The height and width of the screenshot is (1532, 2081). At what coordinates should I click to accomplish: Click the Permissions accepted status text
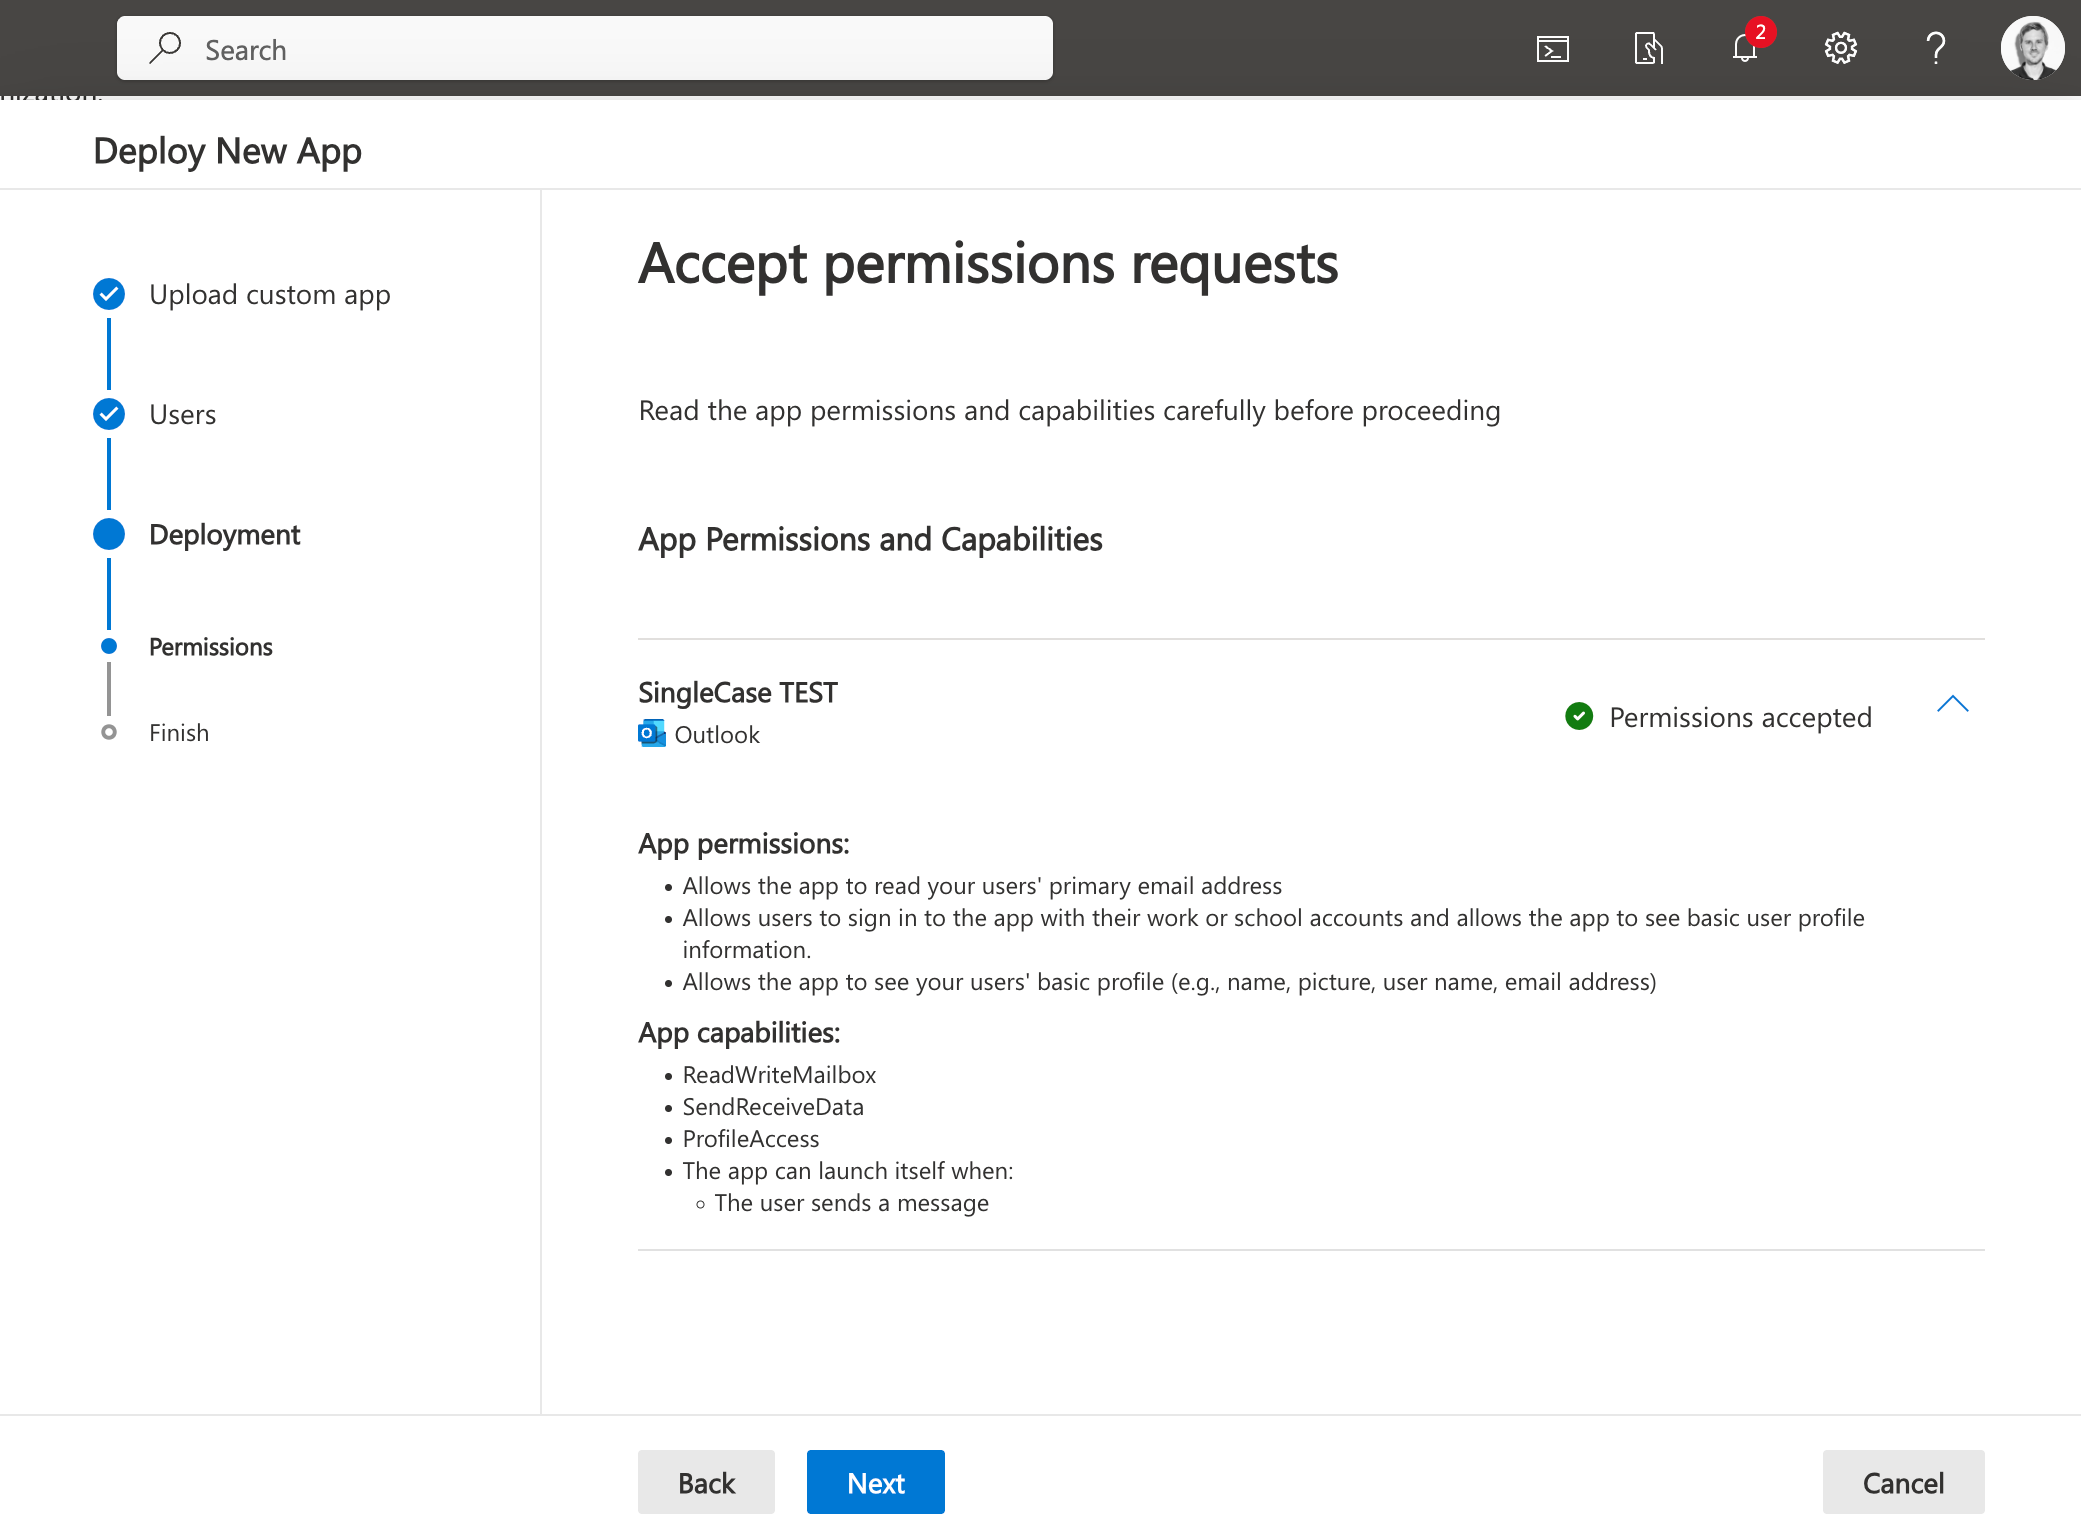click(x=1740, y=717)
